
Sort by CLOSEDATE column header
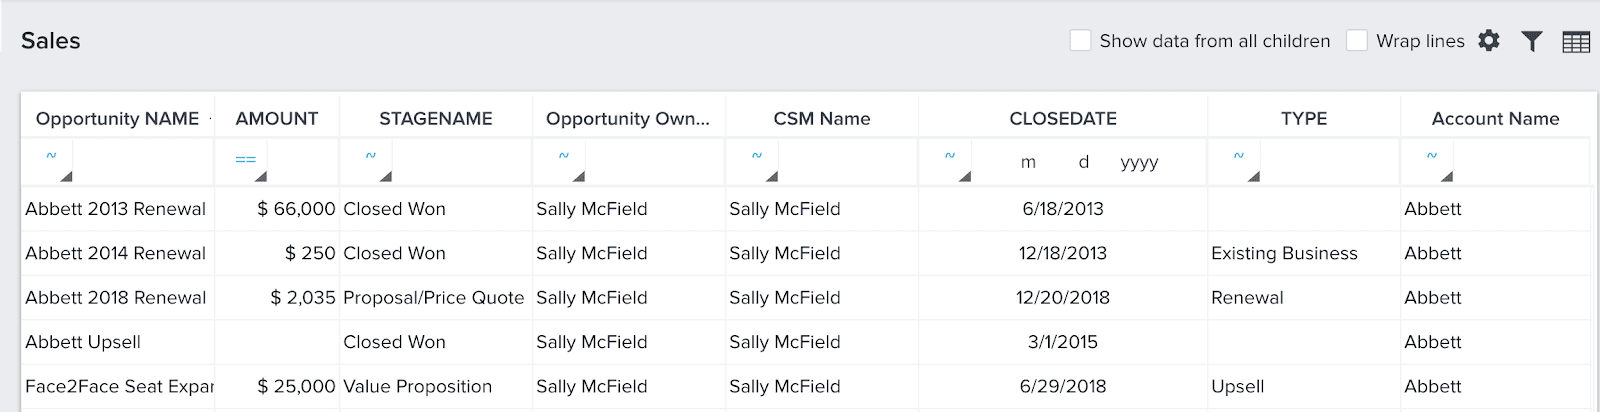(x=1063, y=119)
